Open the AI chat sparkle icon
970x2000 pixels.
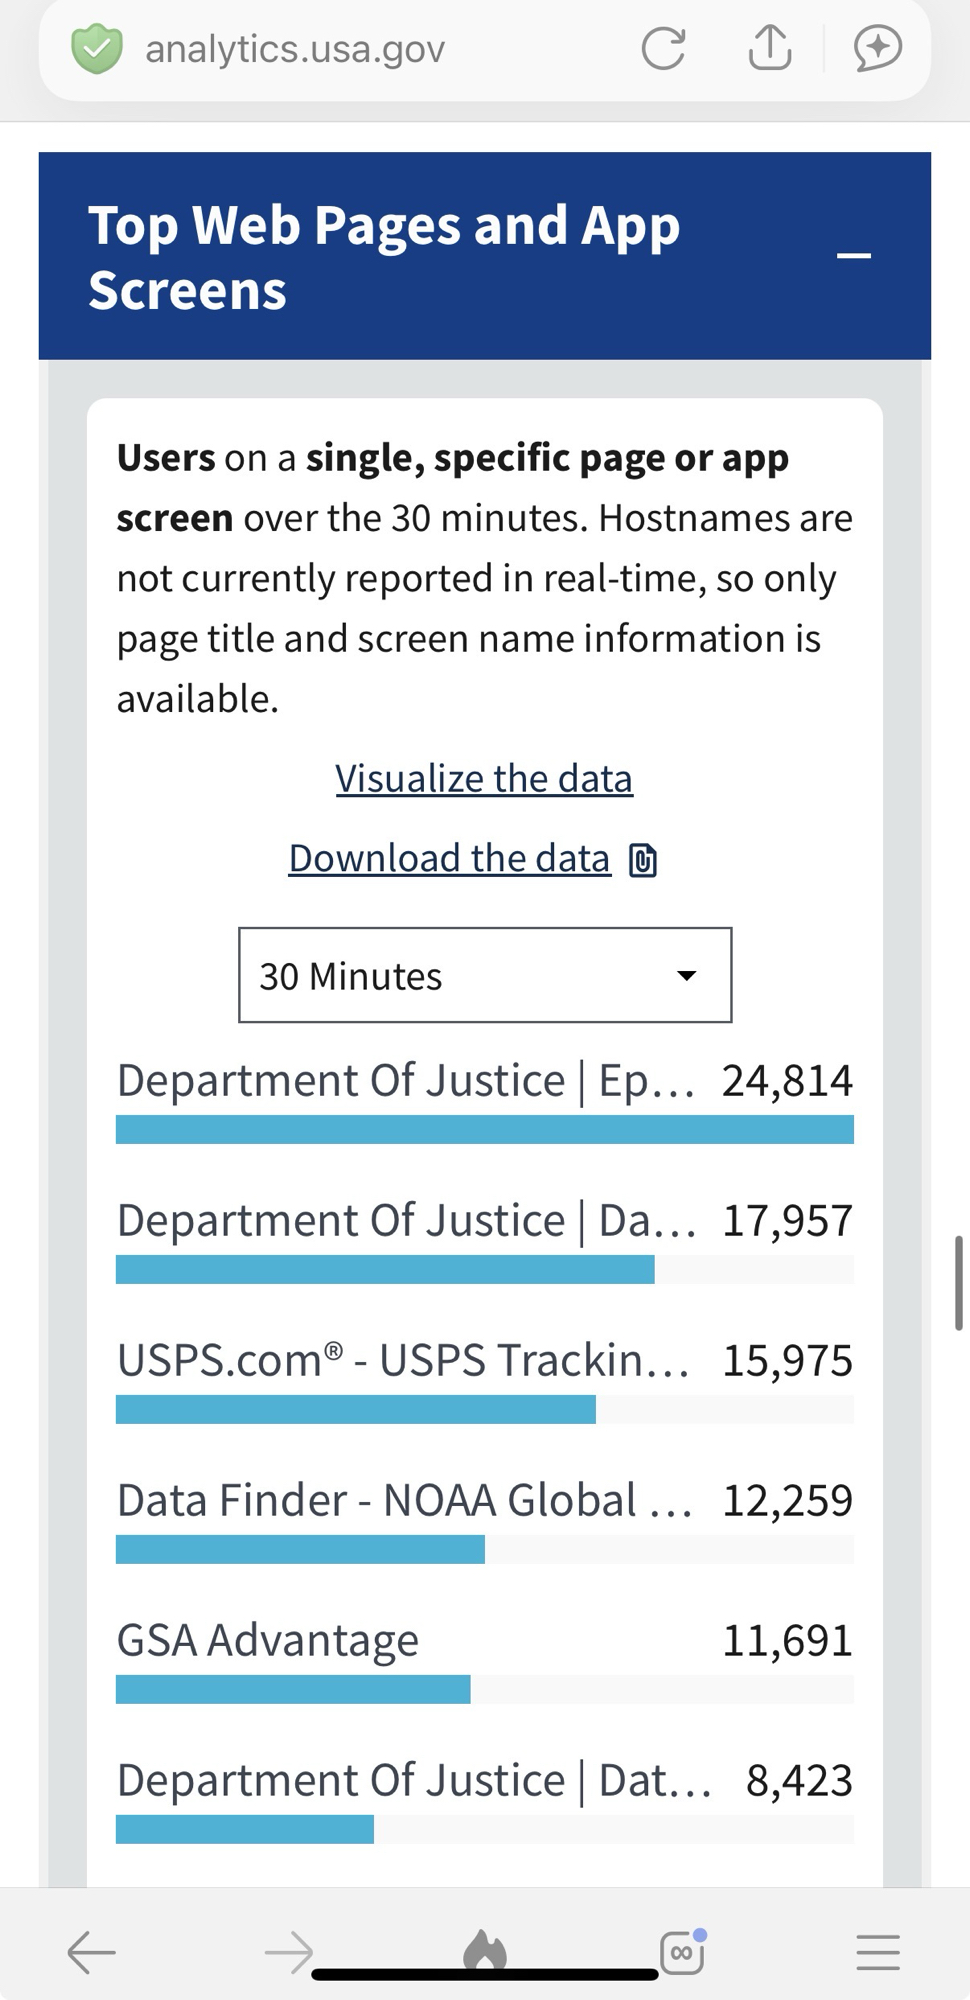point(877,48)
